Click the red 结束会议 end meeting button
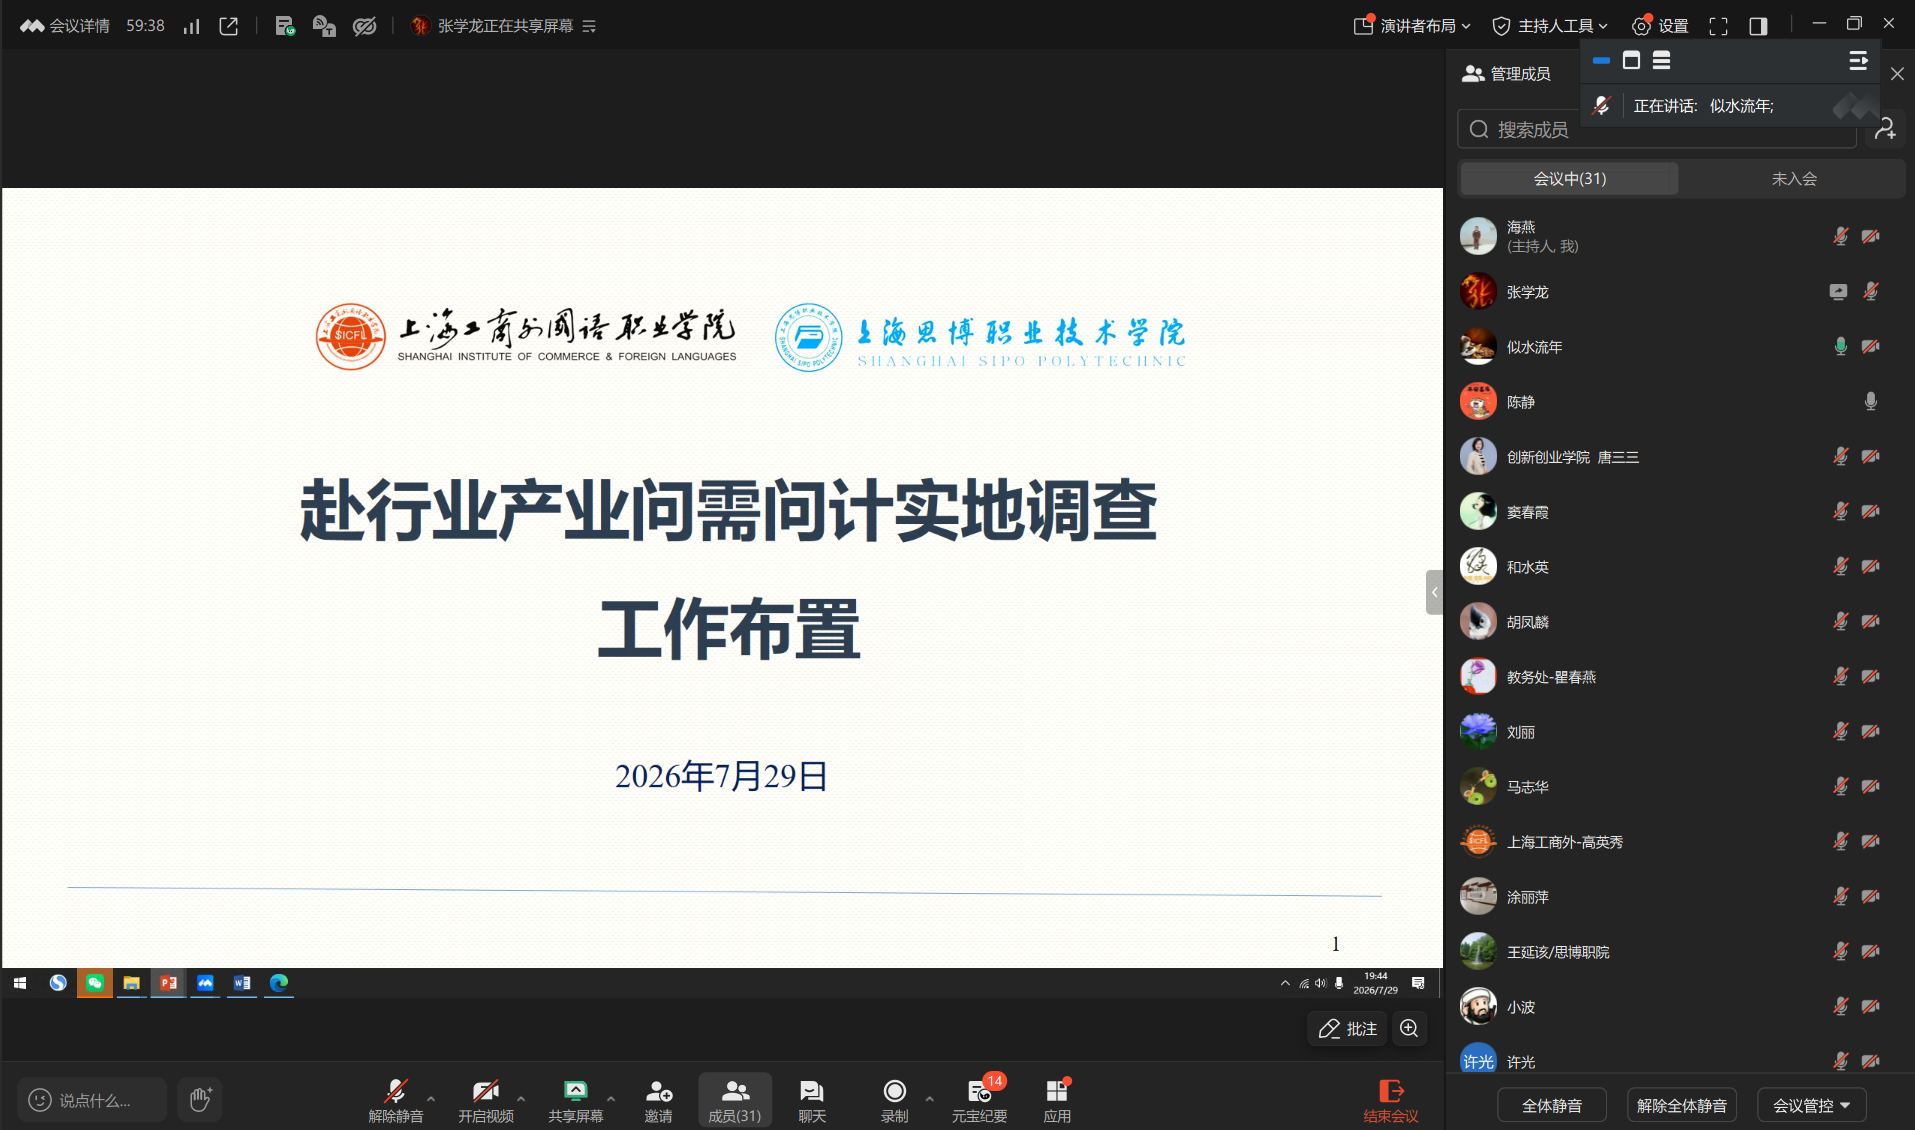The image size is (1915, 1130). click(x=1391, y=1100)
